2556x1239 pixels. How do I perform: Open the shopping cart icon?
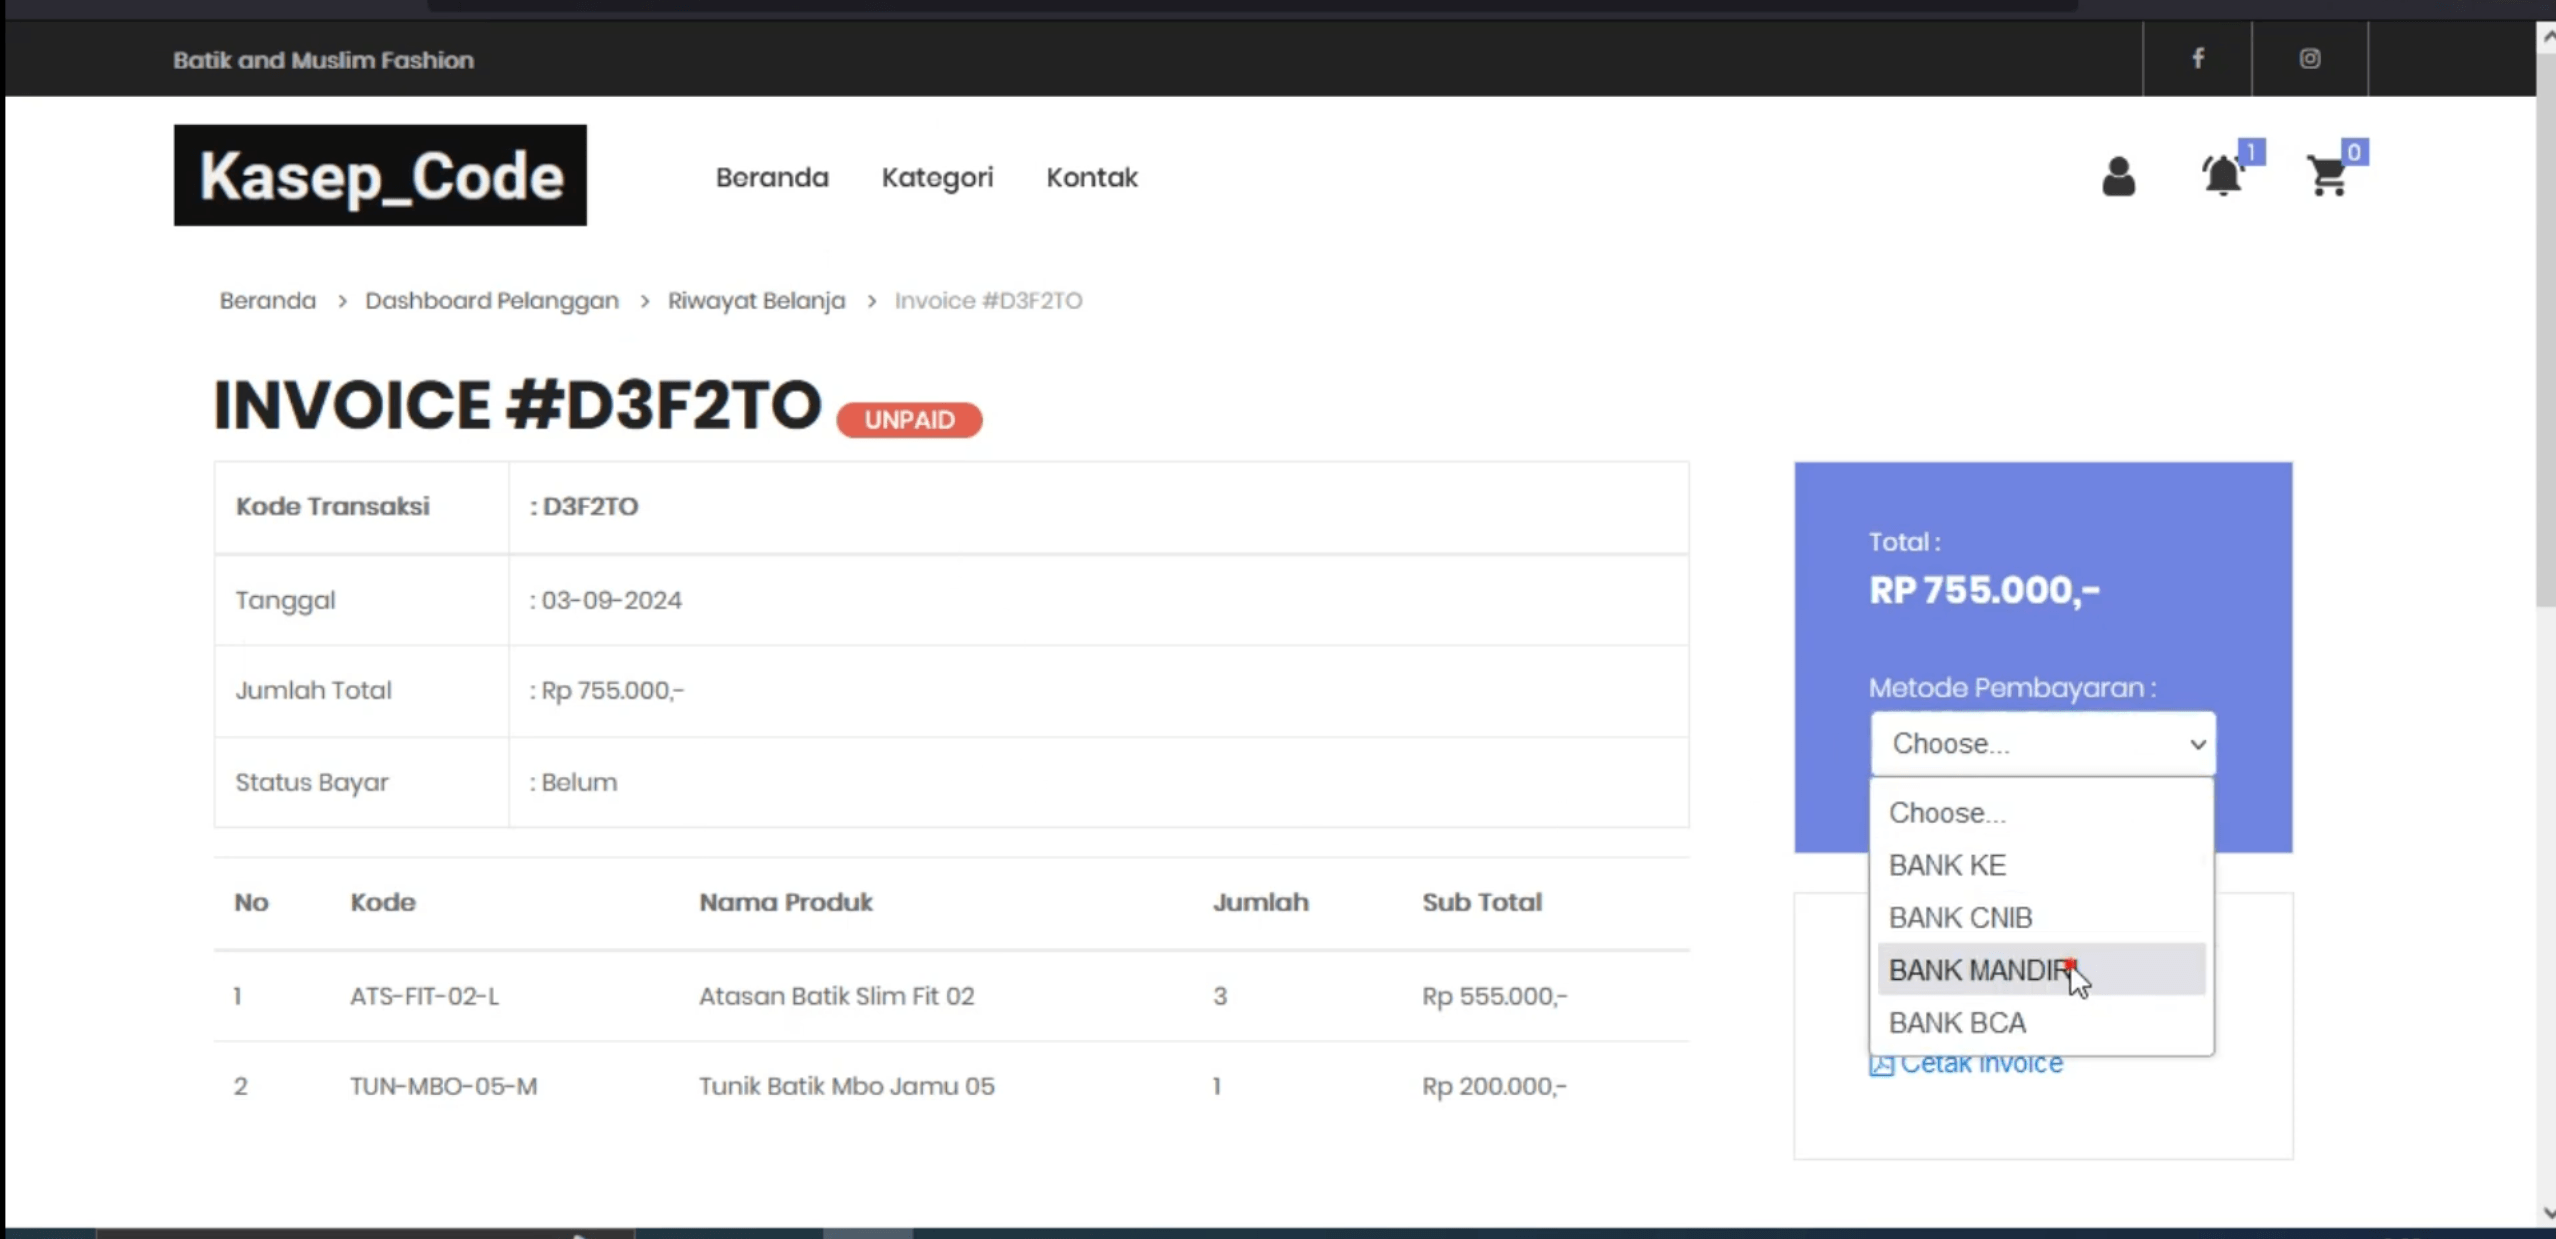click(x=2328, y=177)
